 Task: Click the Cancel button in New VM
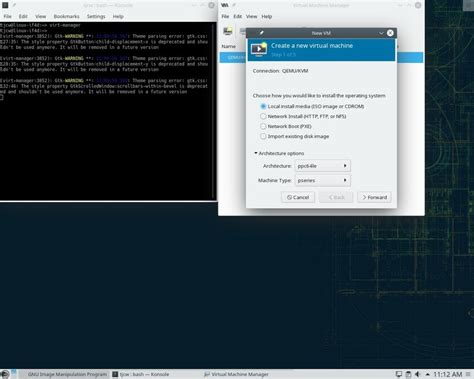(x=298, y=197)
